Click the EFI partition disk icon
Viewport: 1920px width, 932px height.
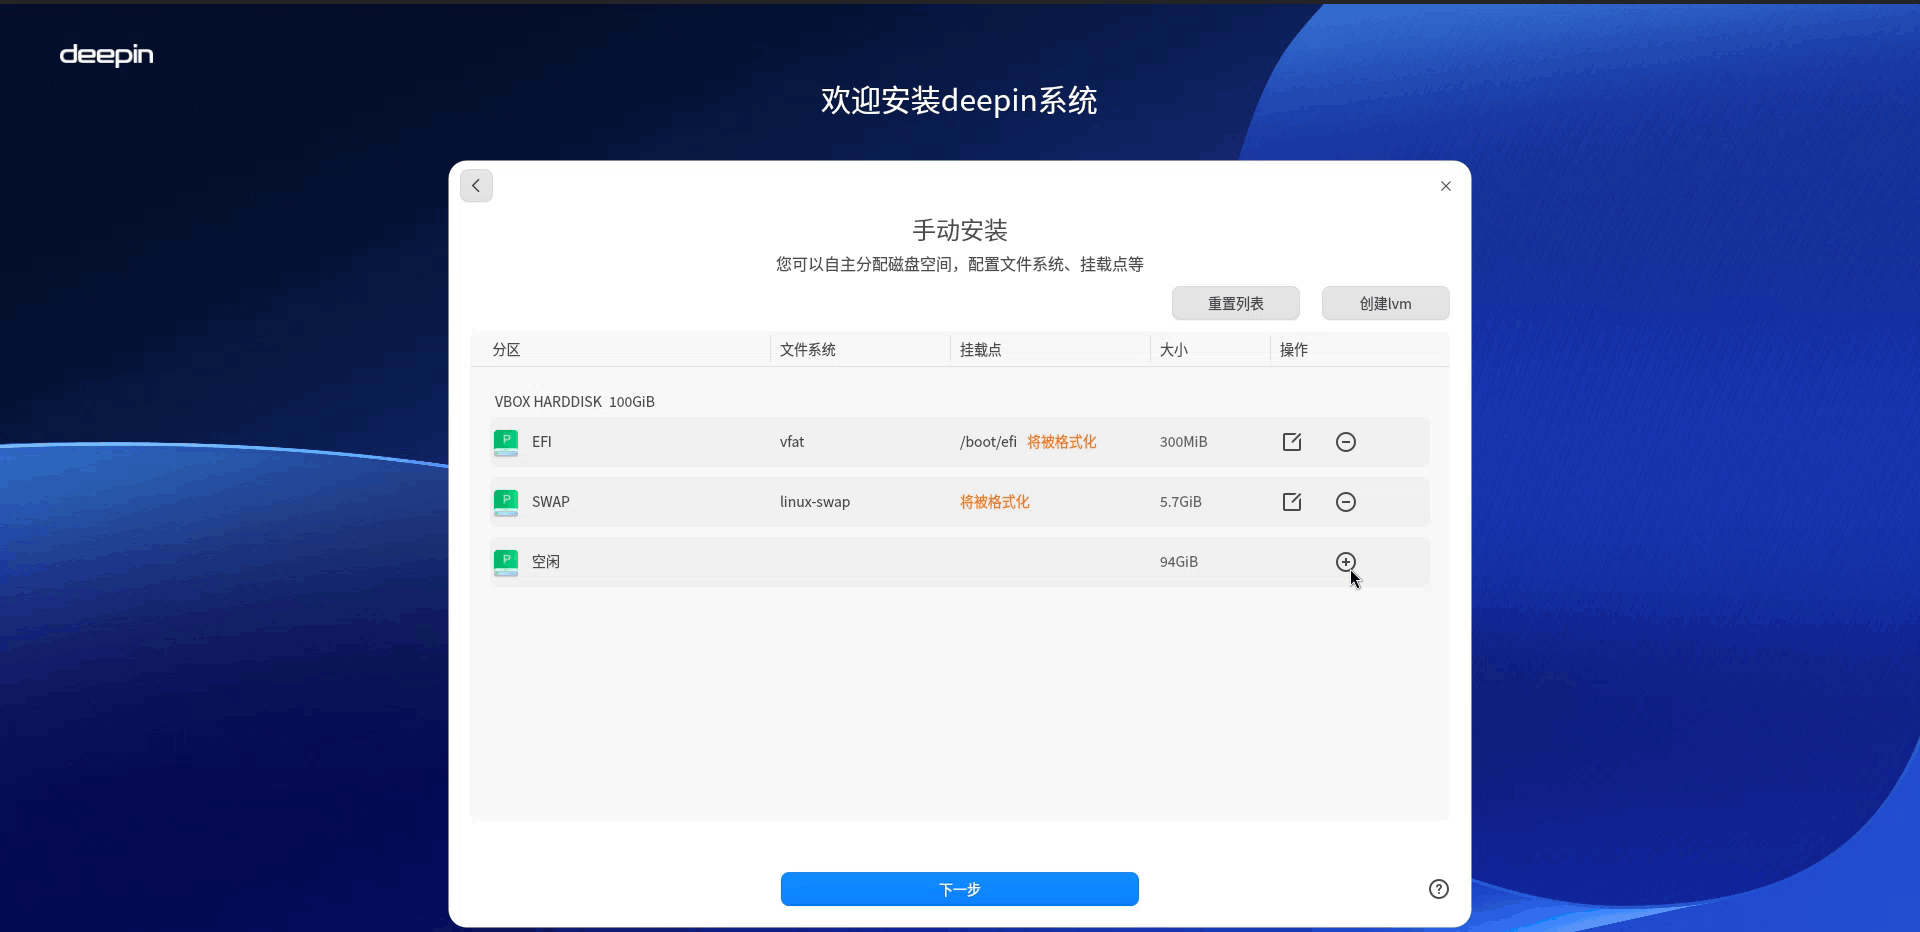[x=506, y=443]
